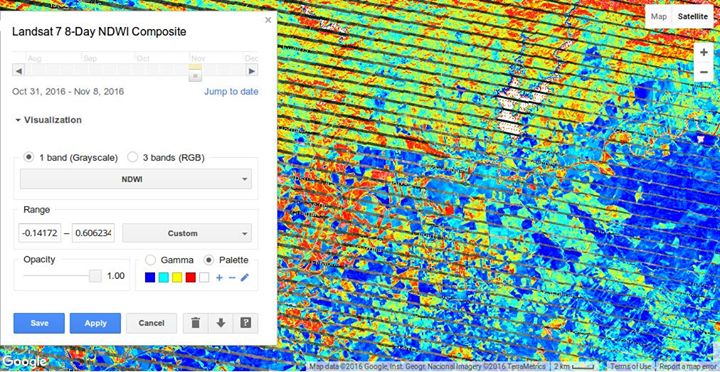This screenshot has height=372, width=720.
Task: Step timeline back with left arrow
Action: 18,71
